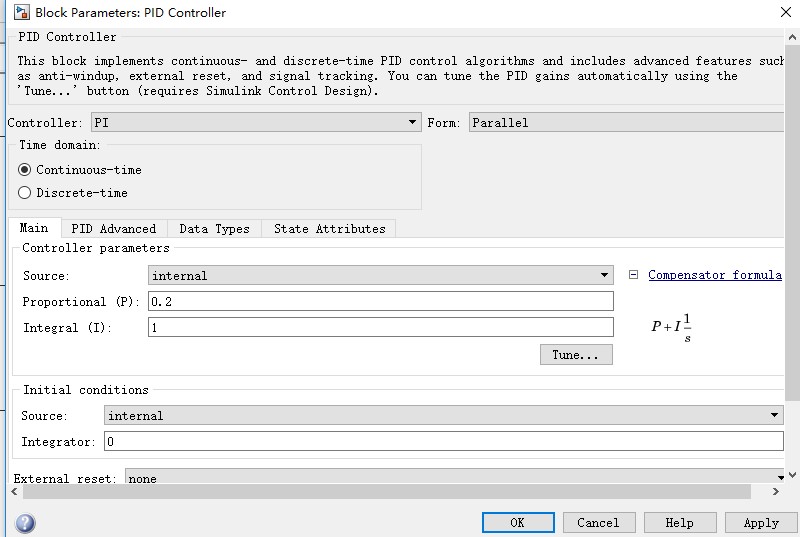Switch to the Data Types tab
The height and width of the screenshot is (537, 800).
pos(214,229)
